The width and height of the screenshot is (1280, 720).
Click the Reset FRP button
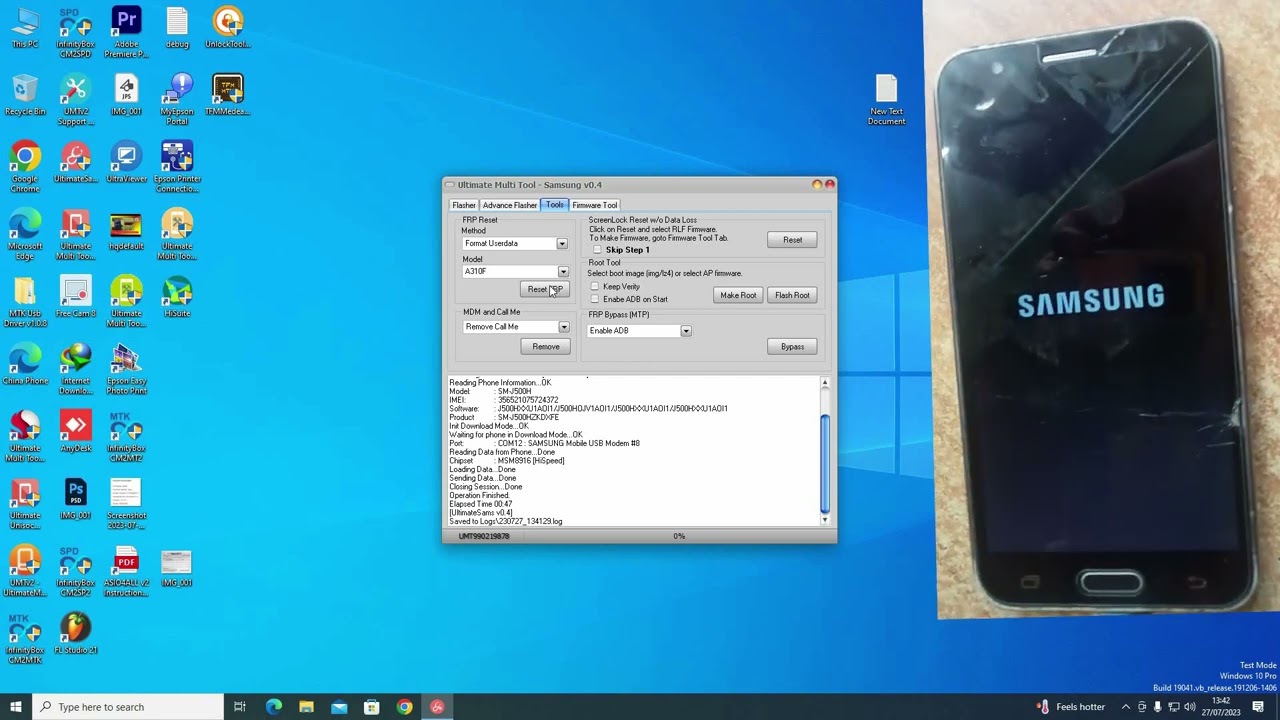[546, 289]
